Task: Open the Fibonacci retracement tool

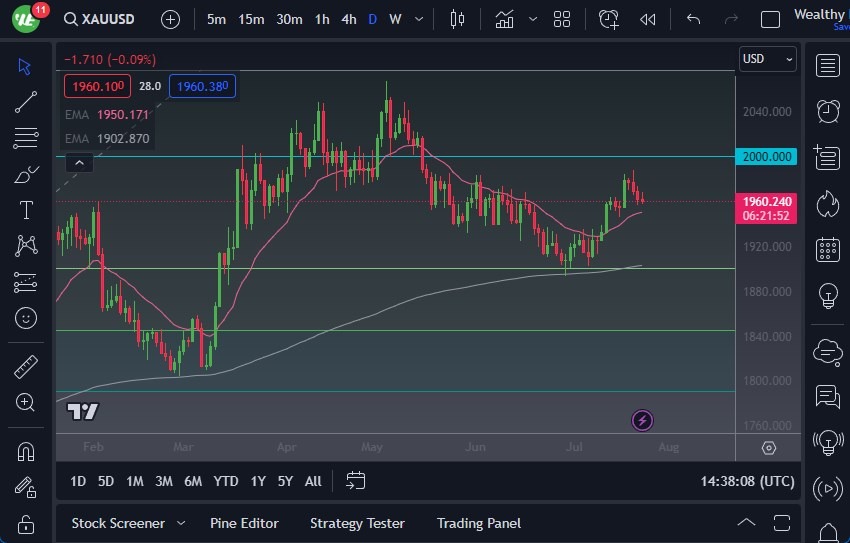Action: [x=26, y=138]
